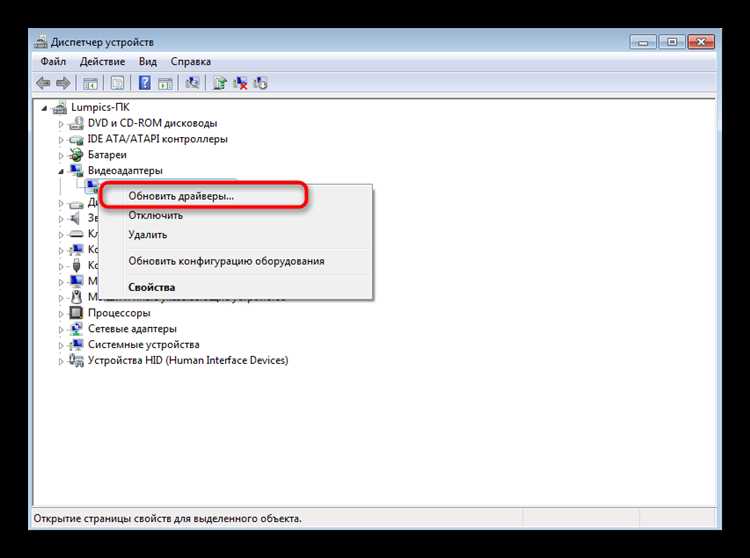Screen dimensions: 750x558
Task: Toggle the action pane toolbar icon
Action: [165, 83]
